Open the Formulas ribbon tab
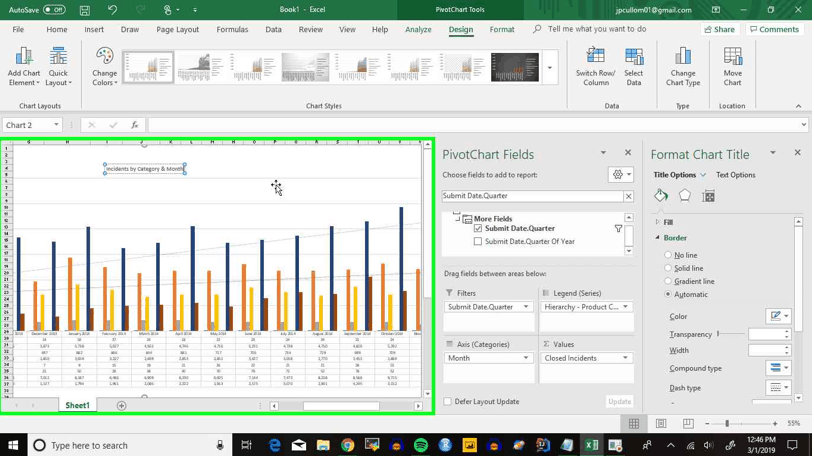Screen dimensions: 814x457 click(232, 30)
